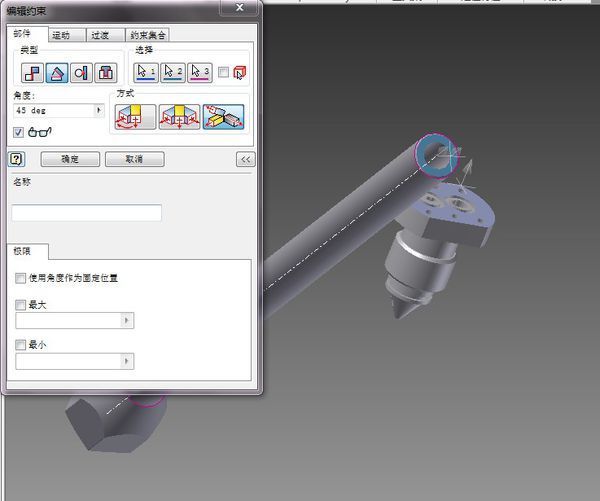
Task: Switch to the 部件 tab
Action: coord(28,34)
